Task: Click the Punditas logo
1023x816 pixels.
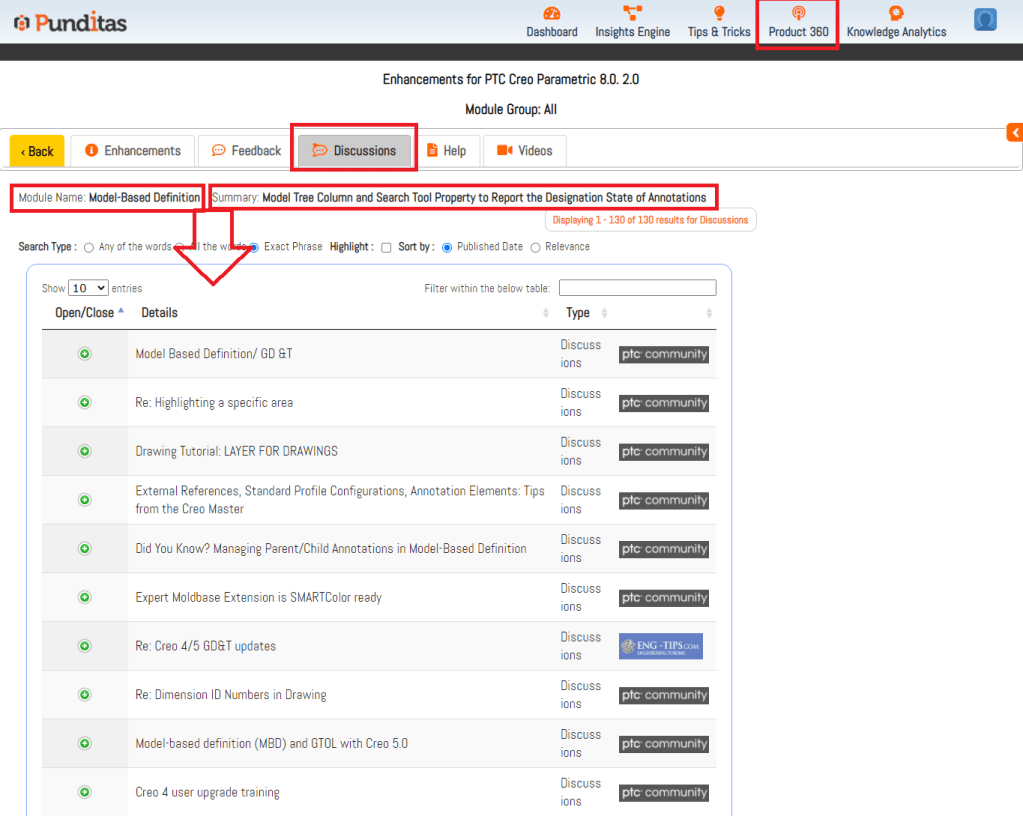Action: (x=70, y=22)
